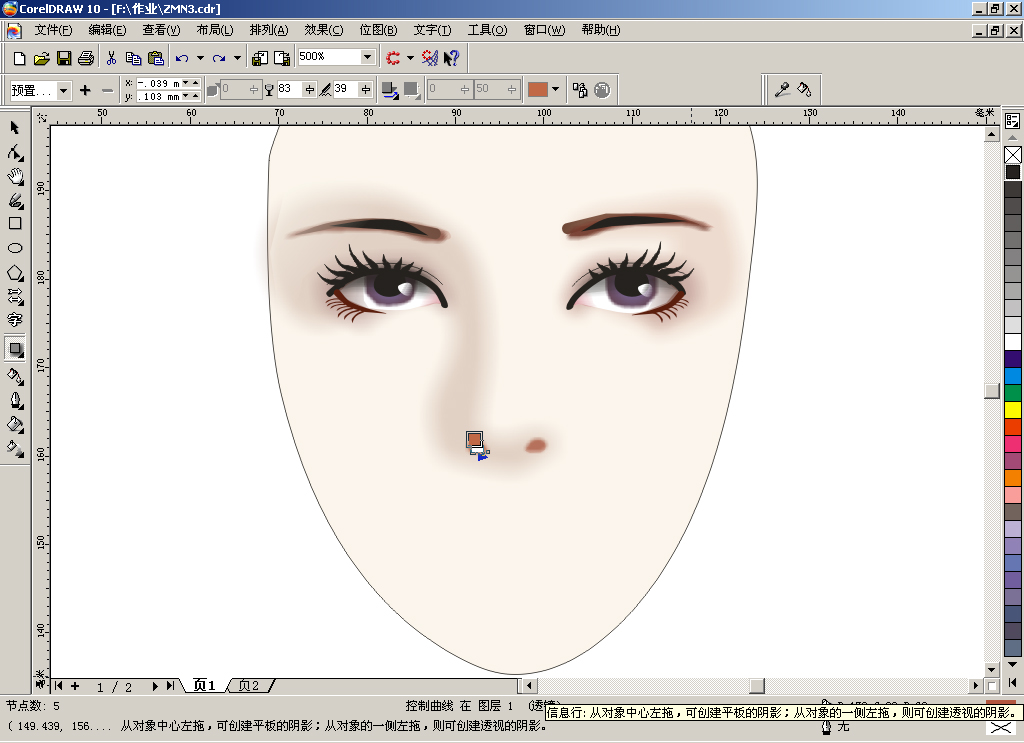Click the add preset plus button
Viewport: 1024px width, 743px height.
(x=85, y=90)
